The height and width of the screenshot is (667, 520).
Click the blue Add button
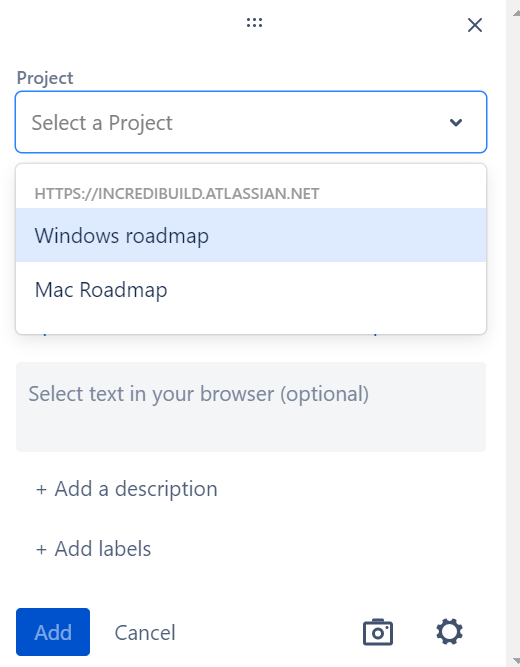pyautogui.click(x=53, y=632)
